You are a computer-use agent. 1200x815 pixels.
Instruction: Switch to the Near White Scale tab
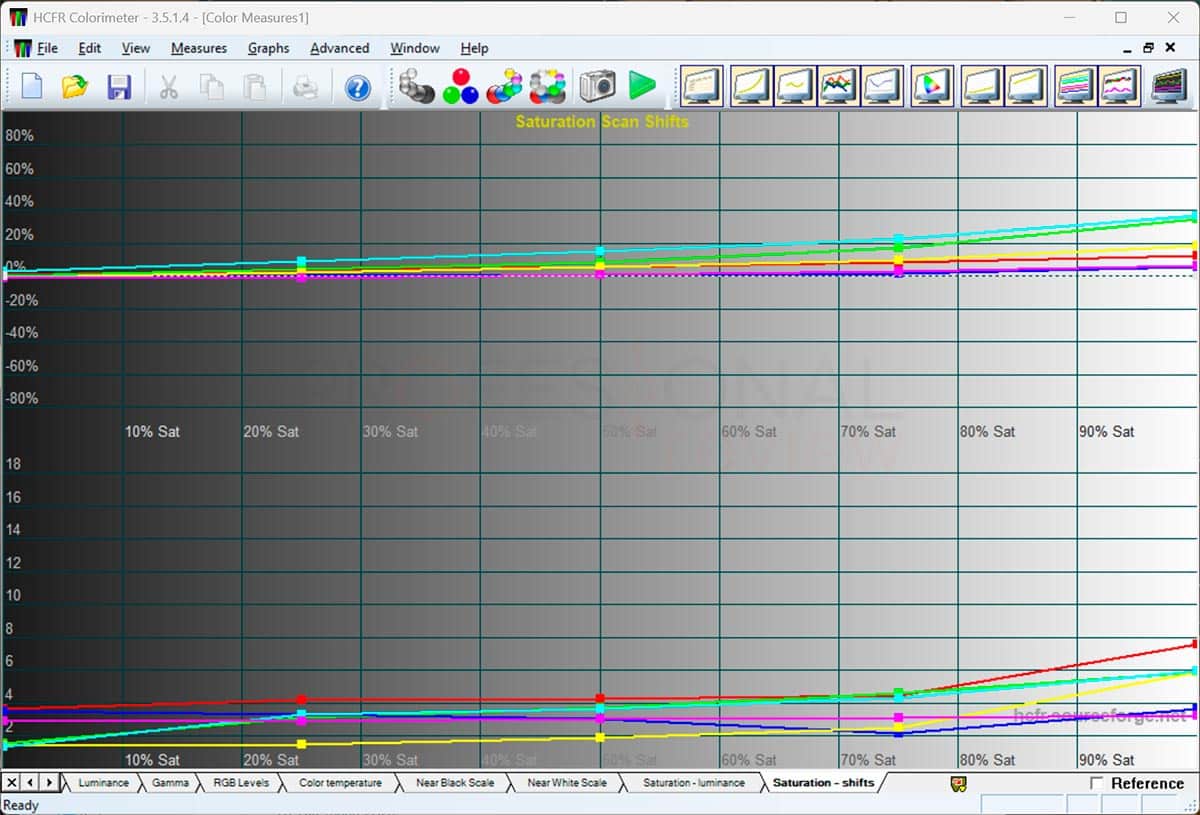(x=567, y=783)
